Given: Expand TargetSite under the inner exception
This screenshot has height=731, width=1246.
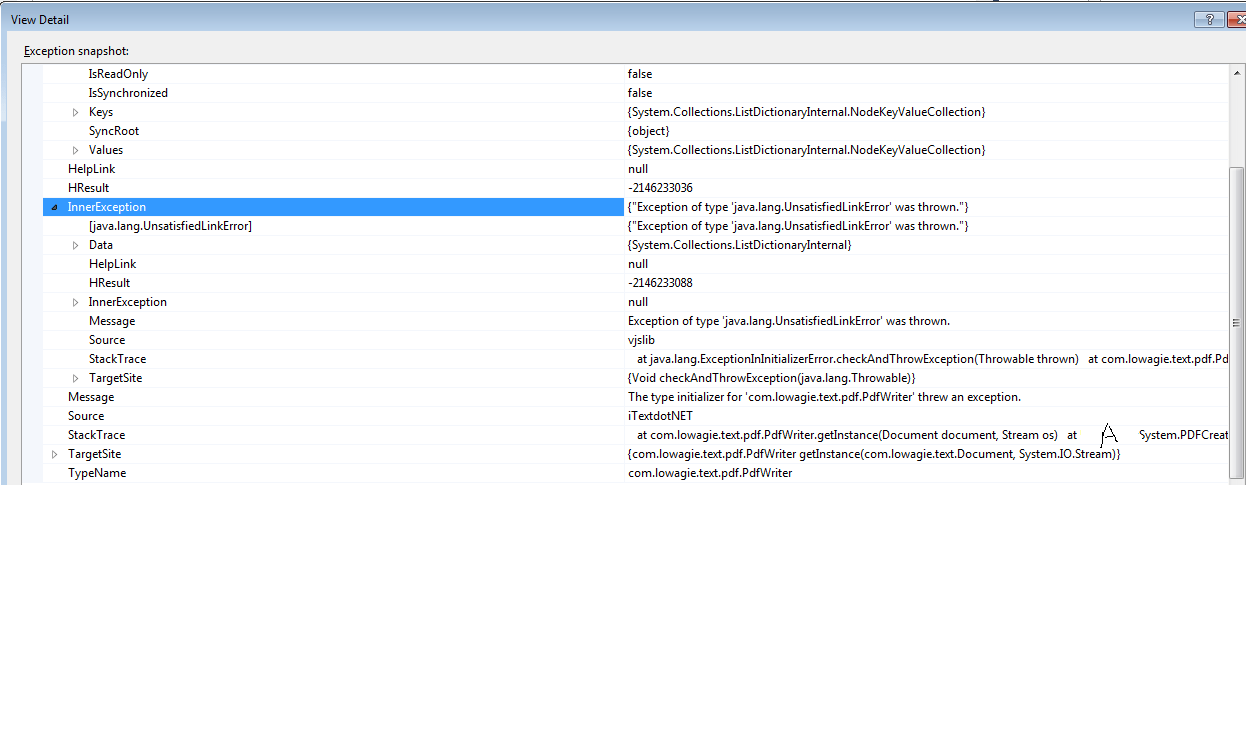Looking at the screenshot, I should pyautogui.click(x=76, y=377).
